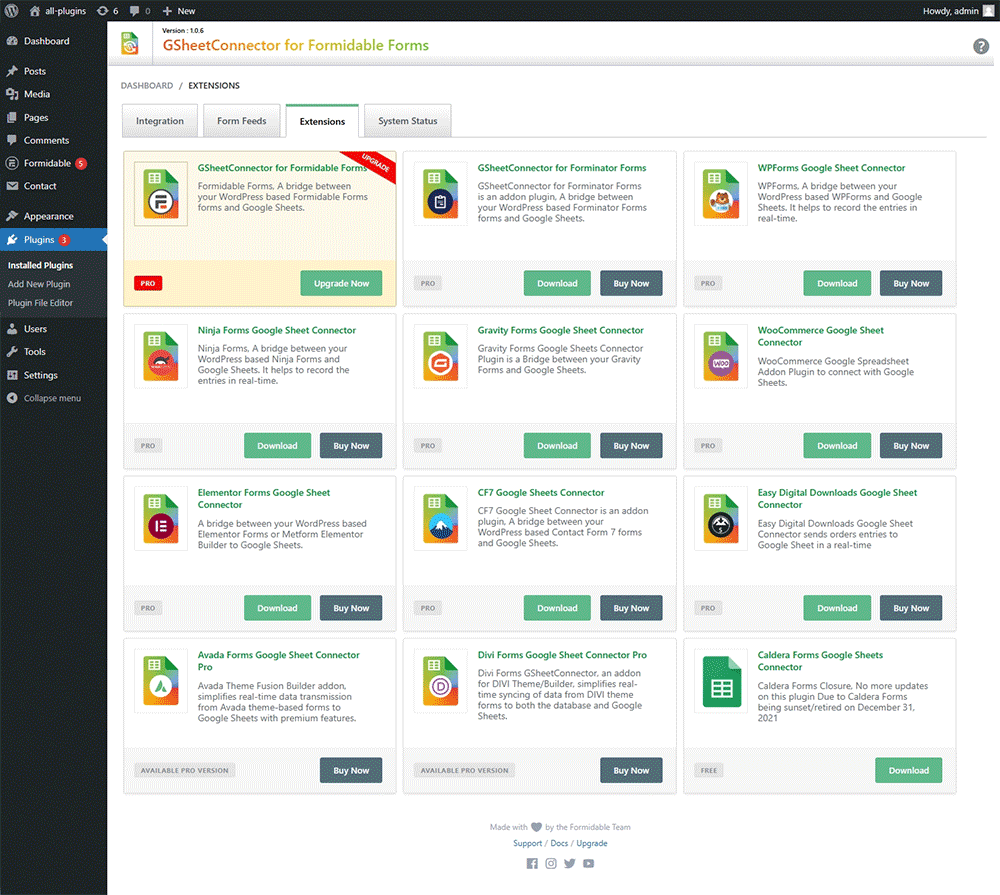The height and width of the screenshot is (895, 1000).
Task: Click the Avada Forms connector icon
Action: click(161, 681)
